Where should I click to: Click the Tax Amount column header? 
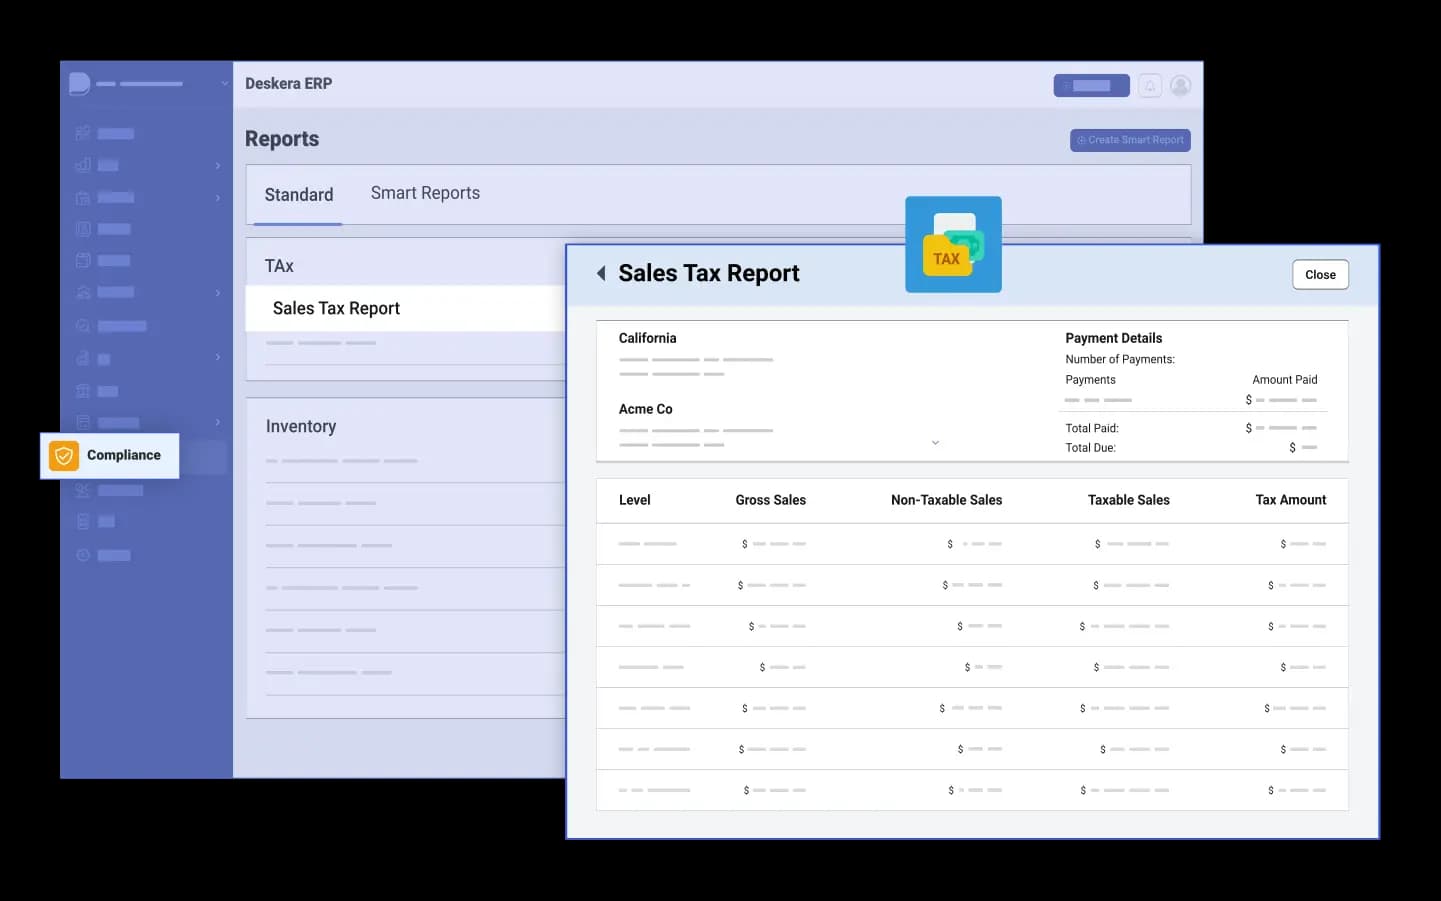[1290, 500]
